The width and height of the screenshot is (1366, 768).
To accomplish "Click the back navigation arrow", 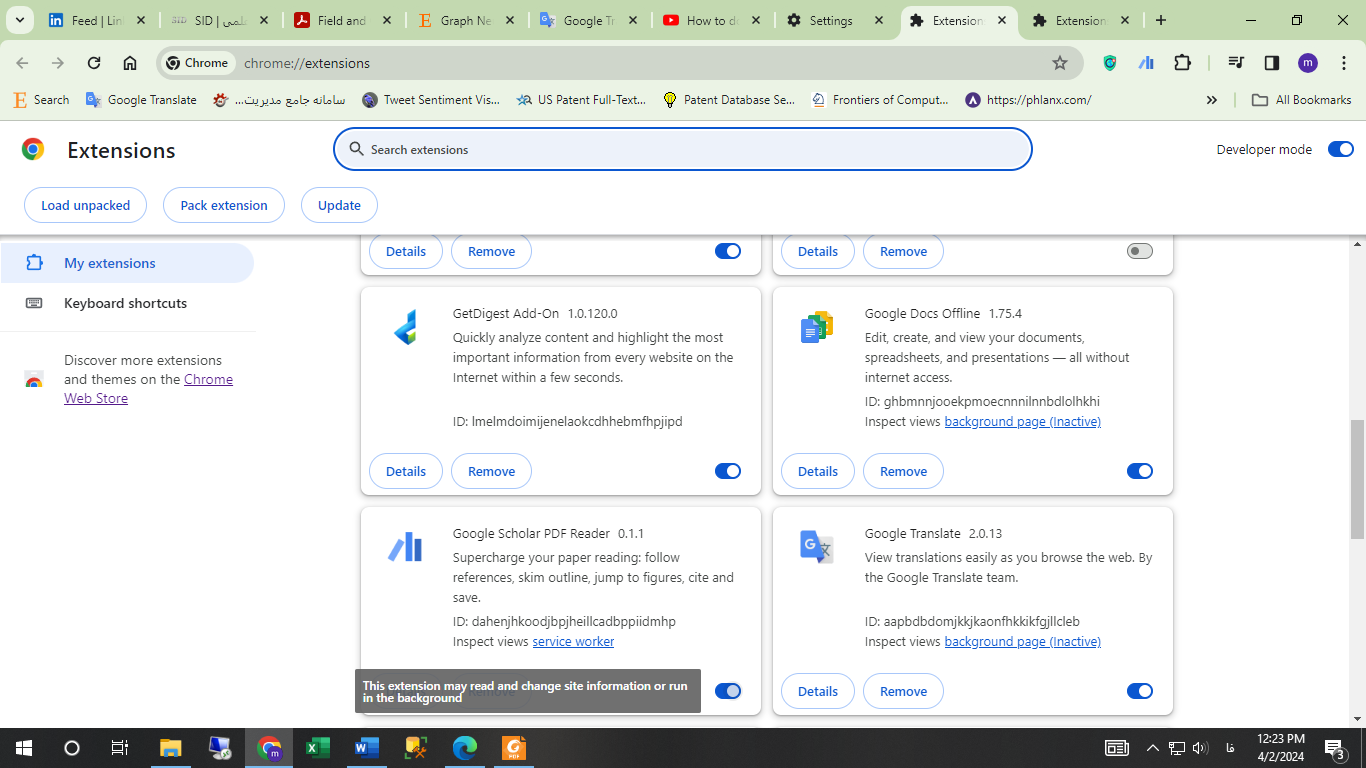I will pos(22,63).
